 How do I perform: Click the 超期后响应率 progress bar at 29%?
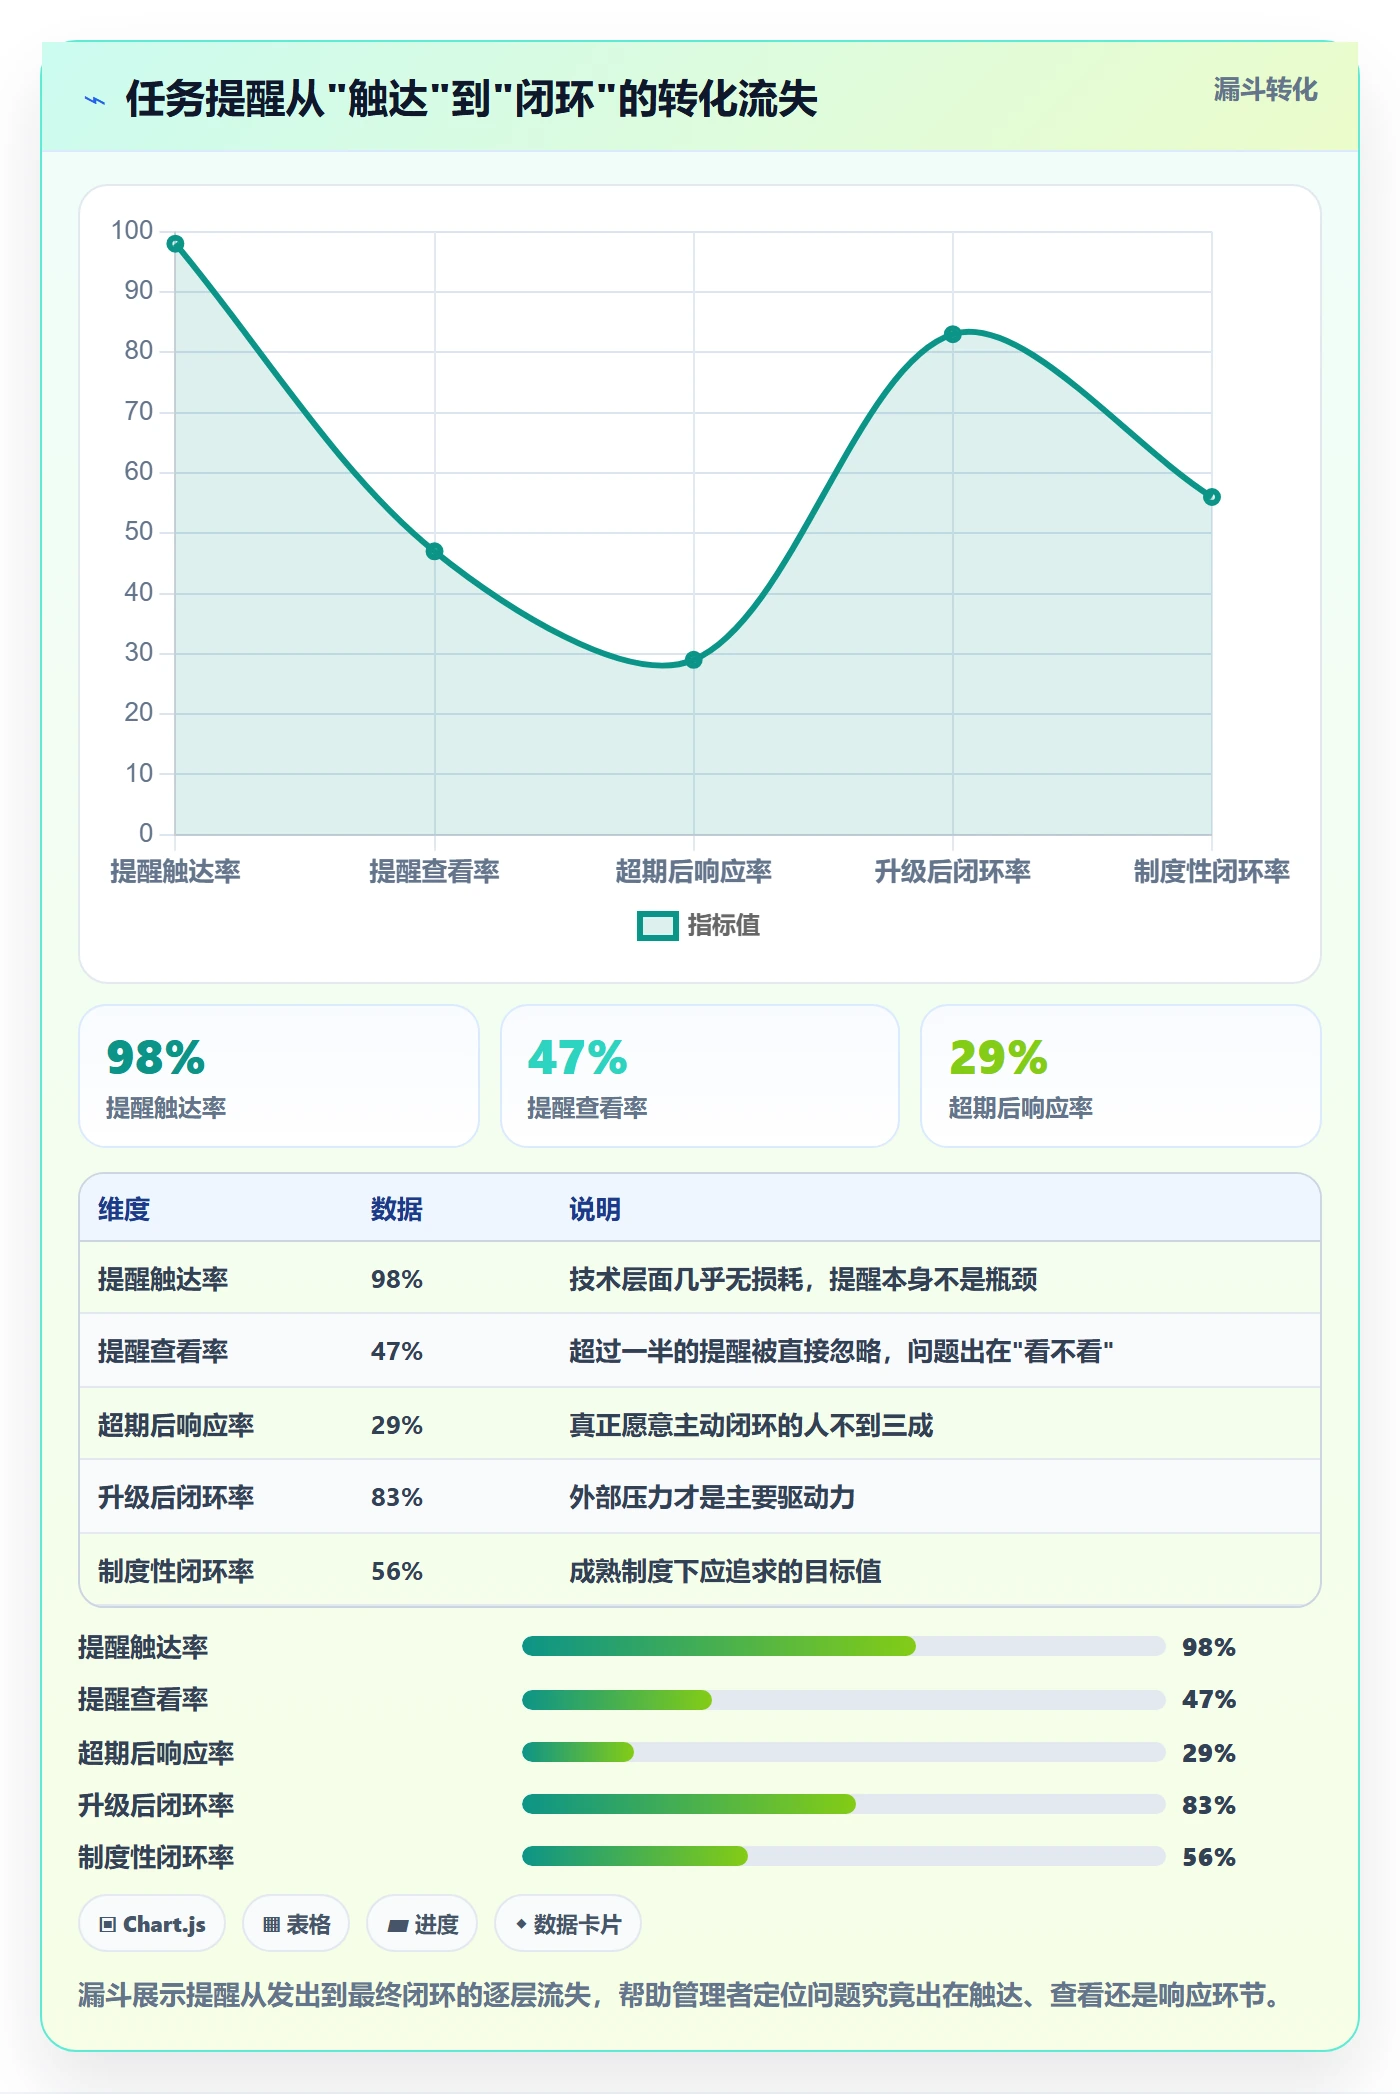click(x=843, y=1752)
